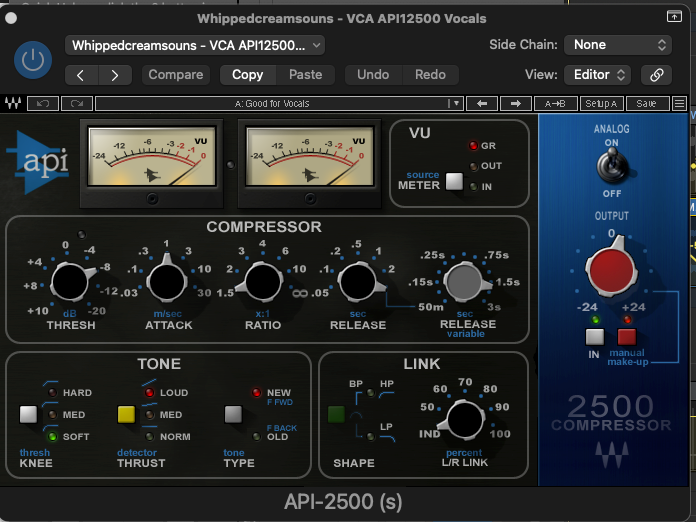
Task: Click the Waves logo icon in toolbar
Action: pos(13,103)
